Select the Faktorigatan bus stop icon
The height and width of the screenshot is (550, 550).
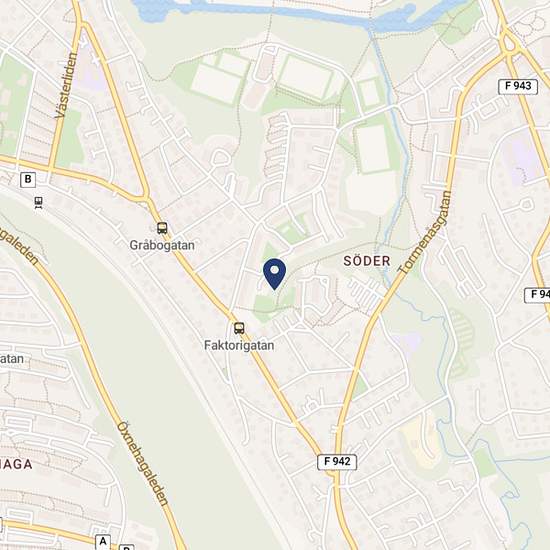[239, 328]
